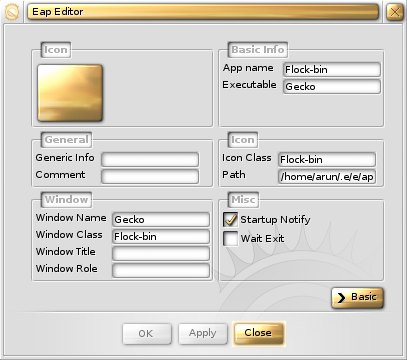The image size is (407, 360).
Task: Switch to Basic mode with Basic button
Action: 357,298
